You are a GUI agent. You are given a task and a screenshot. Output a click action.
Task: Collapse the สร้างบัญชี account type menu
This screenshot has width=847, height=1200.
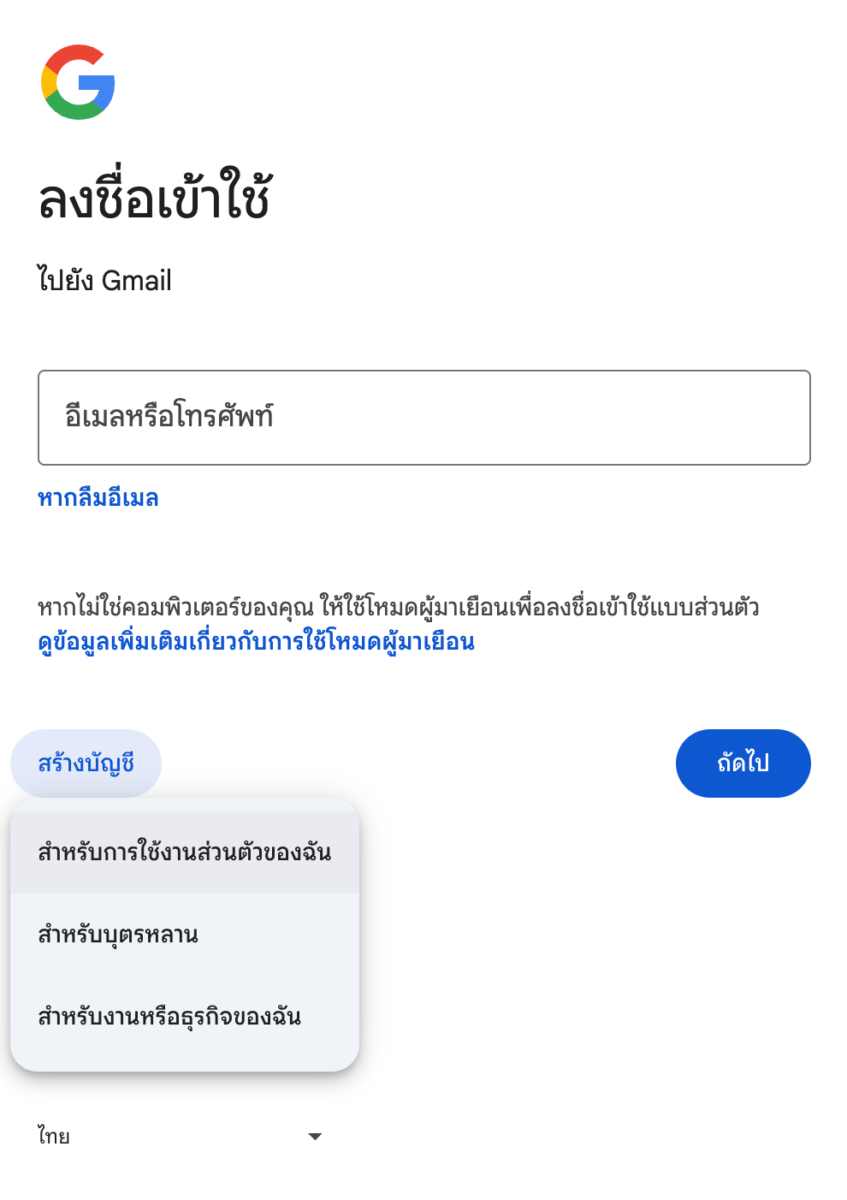86,763
